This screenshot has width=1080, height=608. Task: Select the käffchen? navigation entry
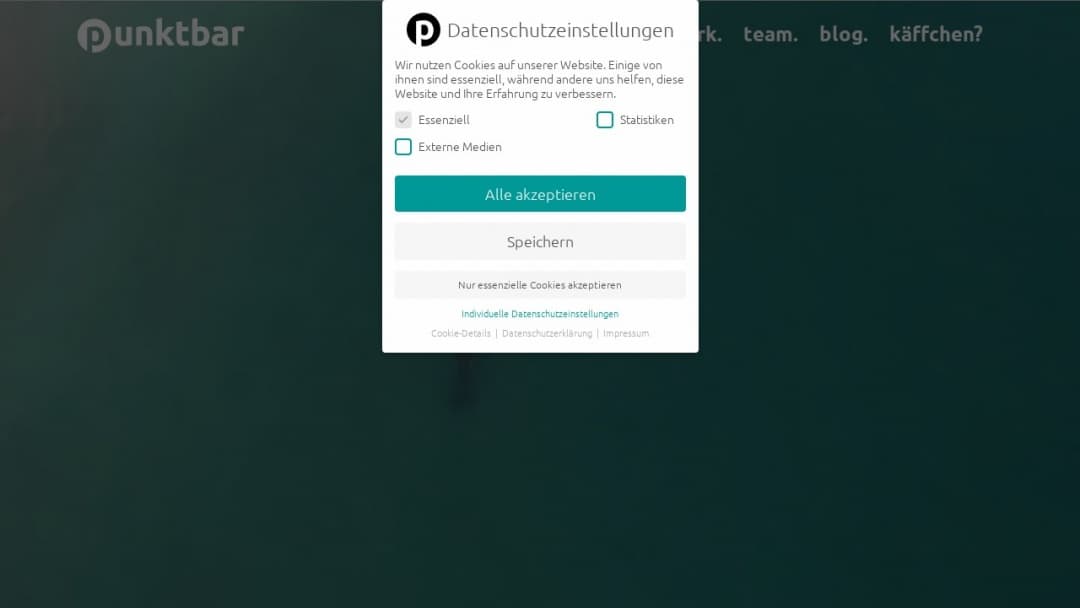pyautogui.click(x=935, y=33)
